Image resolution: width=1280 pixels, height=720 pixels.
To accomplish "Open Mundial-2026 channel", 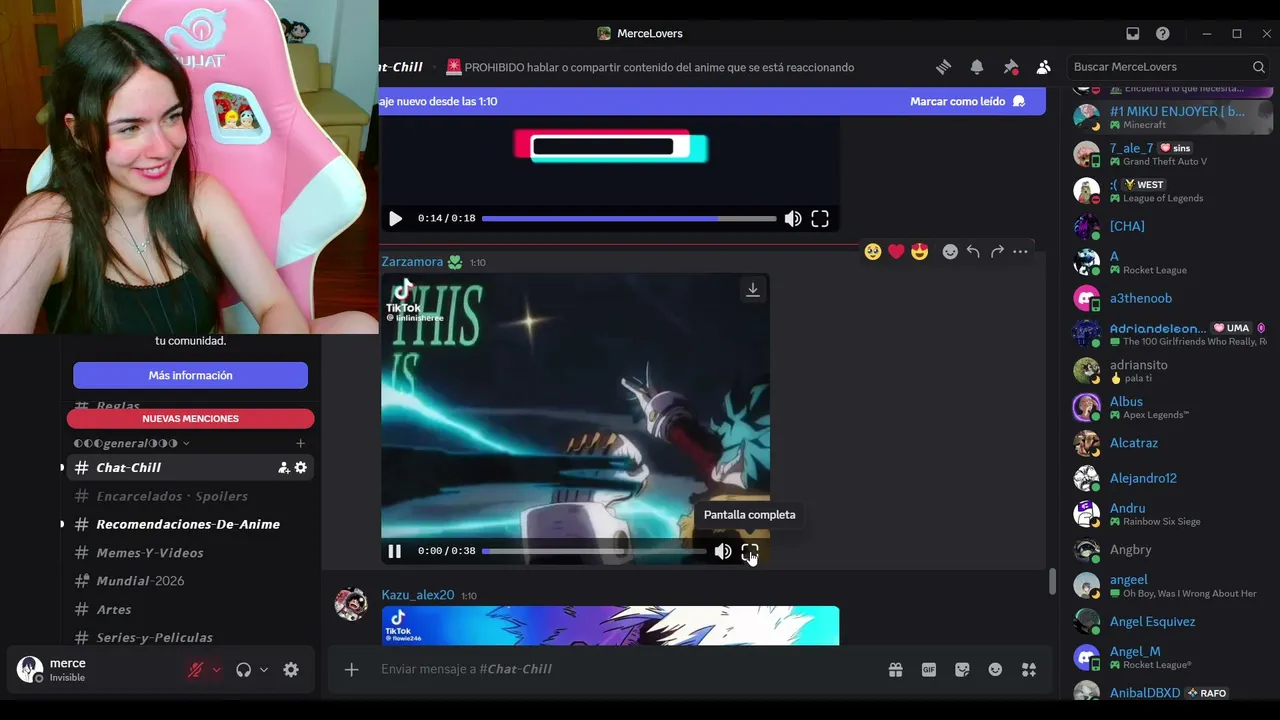I will click(x=190, y=581).
